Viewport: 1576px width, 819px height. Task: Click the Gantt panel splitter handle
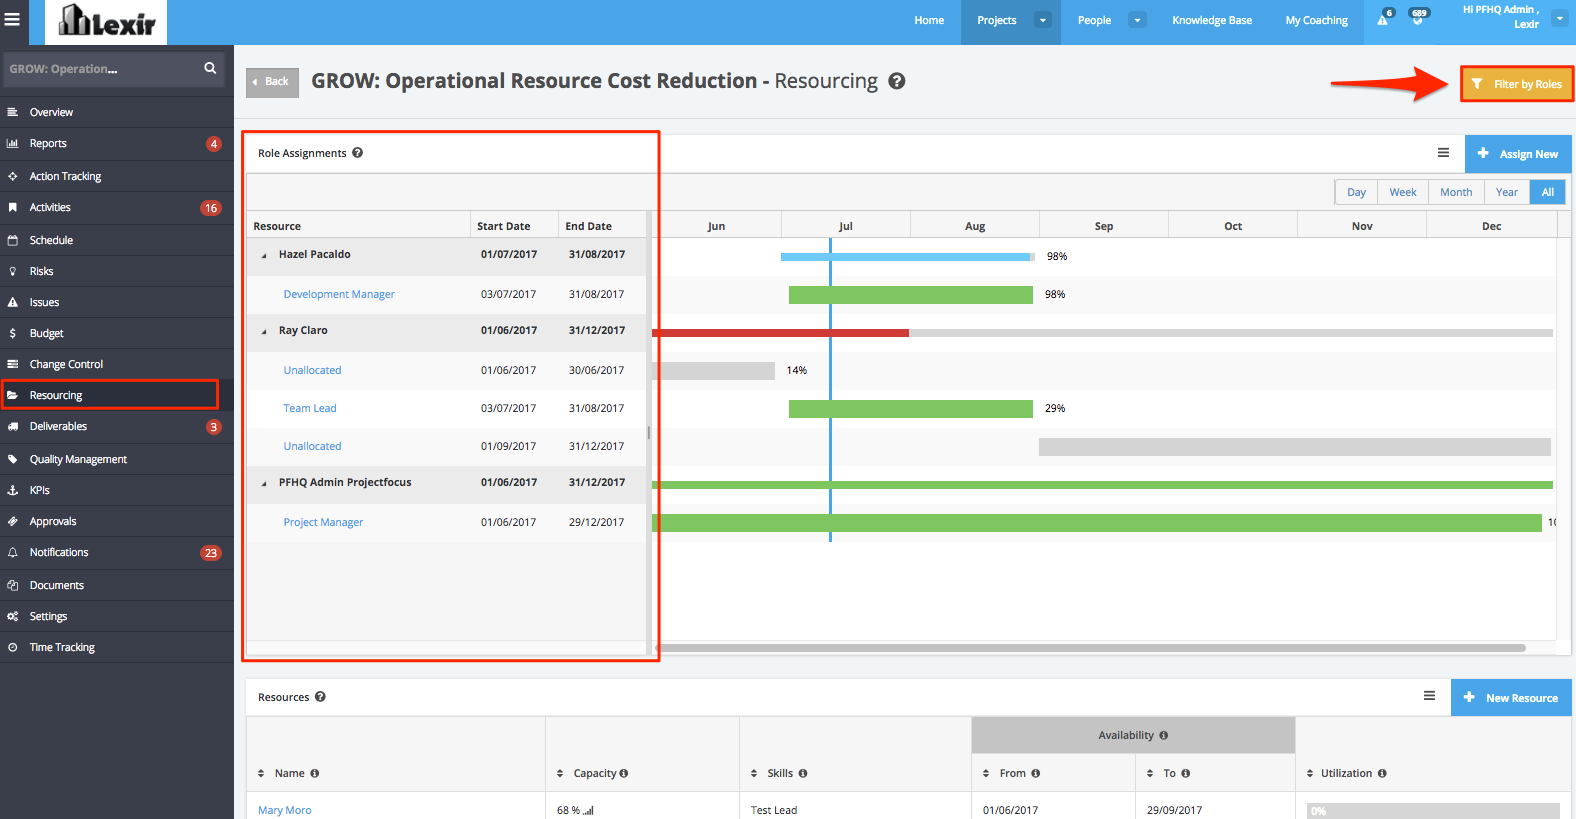point(649,433)
